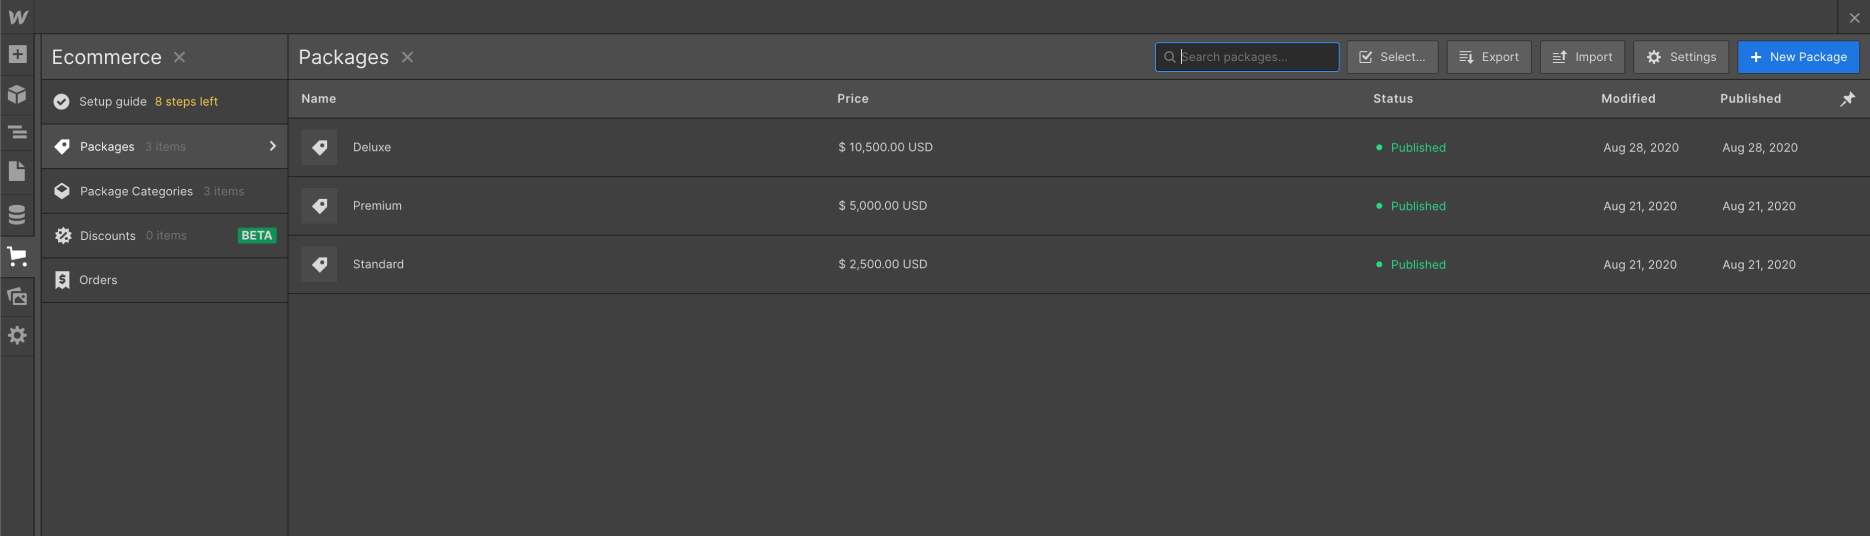Open the Deluxe package row
This screenshot has height=536, width=1870.
click(372, 147)
